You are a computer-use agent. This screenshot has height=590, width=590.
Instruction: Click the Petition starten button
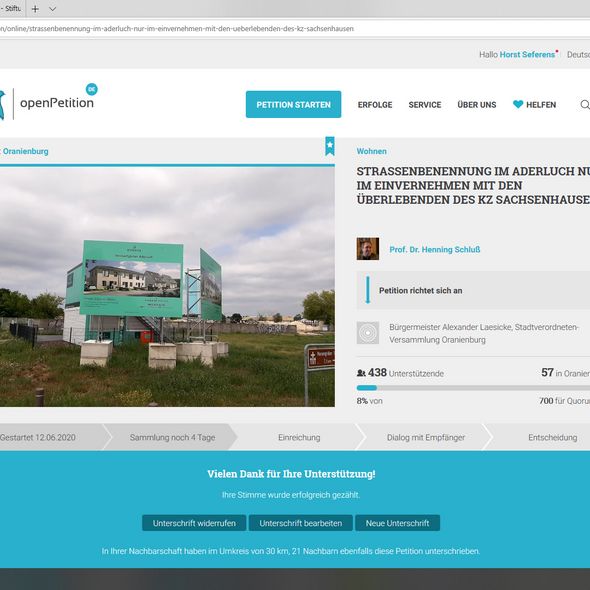pyautogui.click(x=293, y=104)
